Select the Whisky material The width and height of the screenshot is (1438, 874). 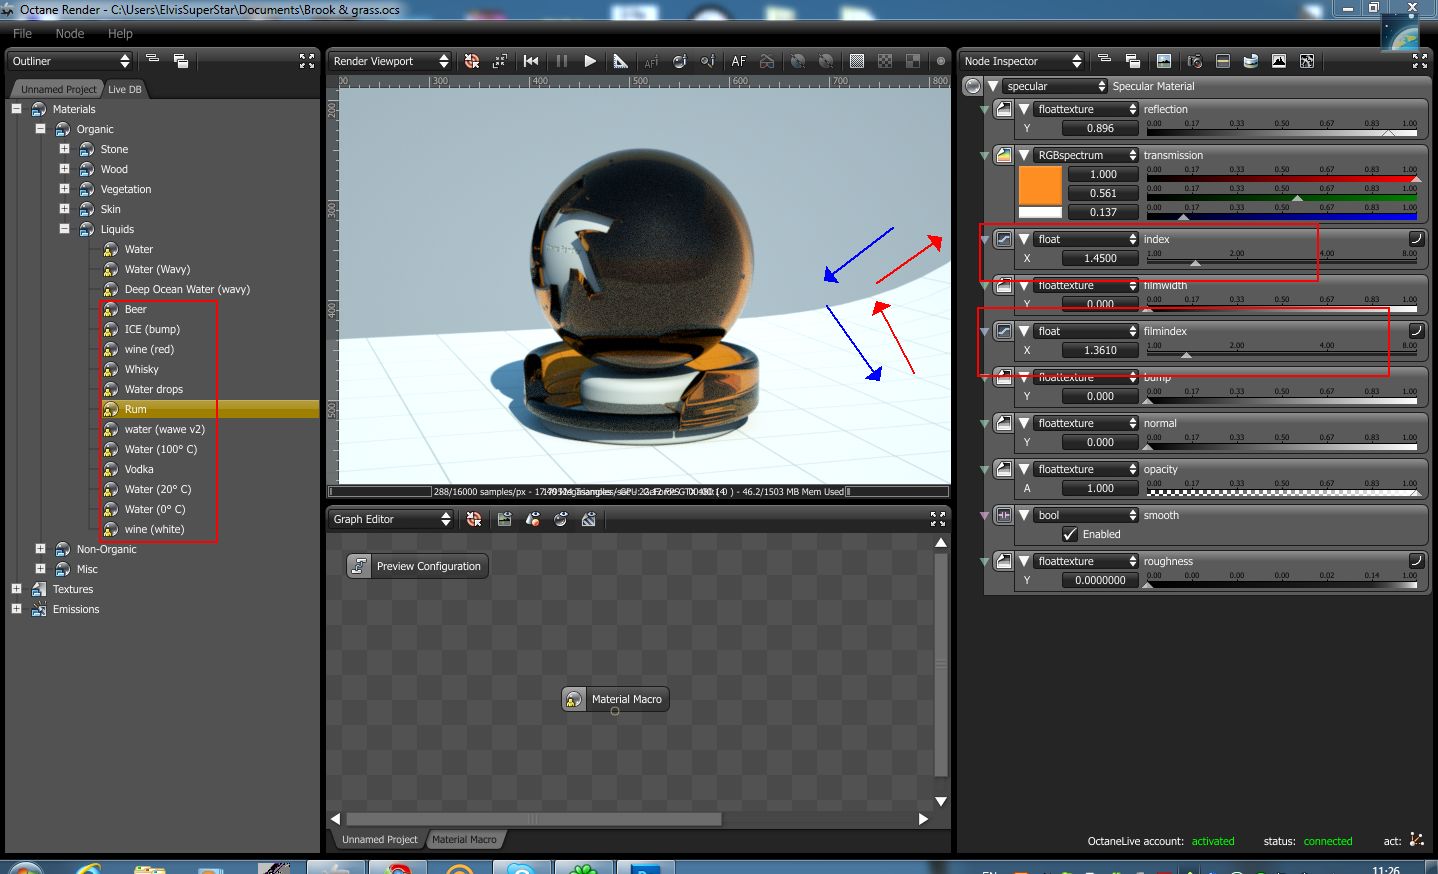pos(141,369)
